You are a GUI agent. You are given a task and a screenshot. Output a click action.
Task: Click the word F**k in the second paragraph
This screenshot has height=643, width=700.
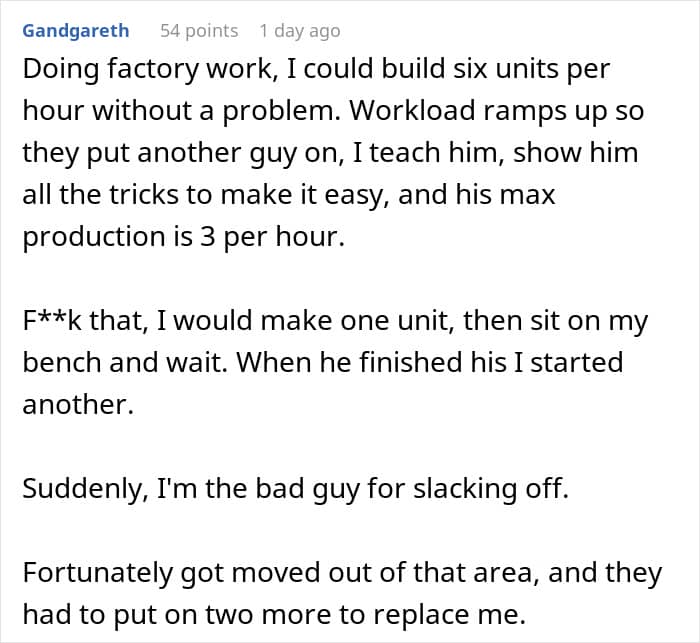52,321
